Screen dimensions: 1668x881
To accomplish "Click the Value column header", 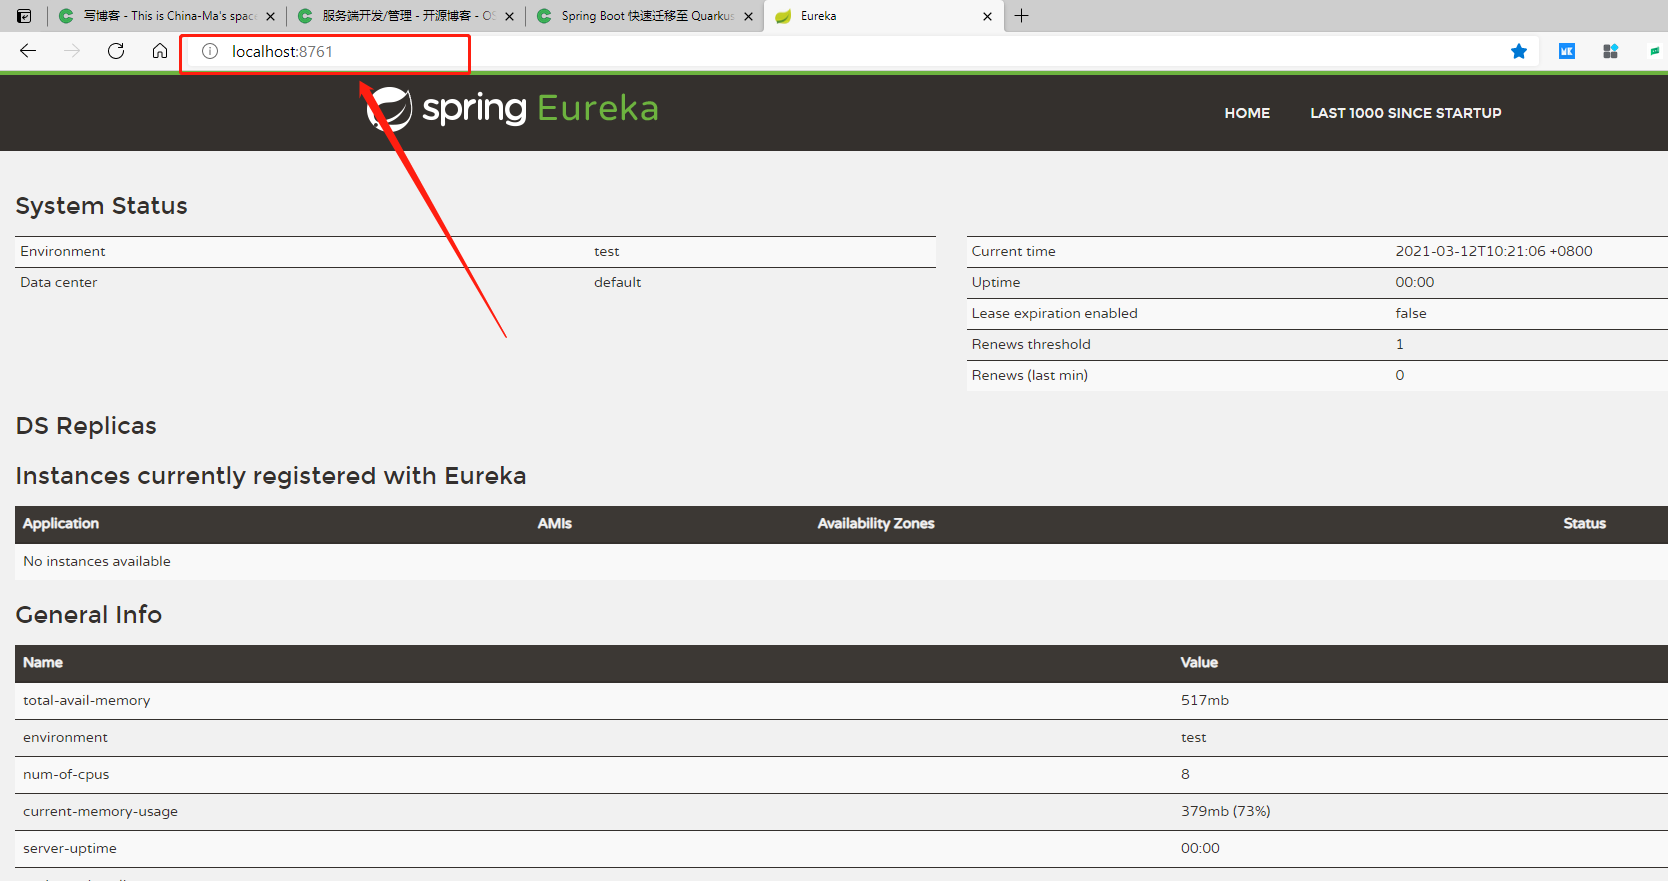I will (x=1199, y=662).
